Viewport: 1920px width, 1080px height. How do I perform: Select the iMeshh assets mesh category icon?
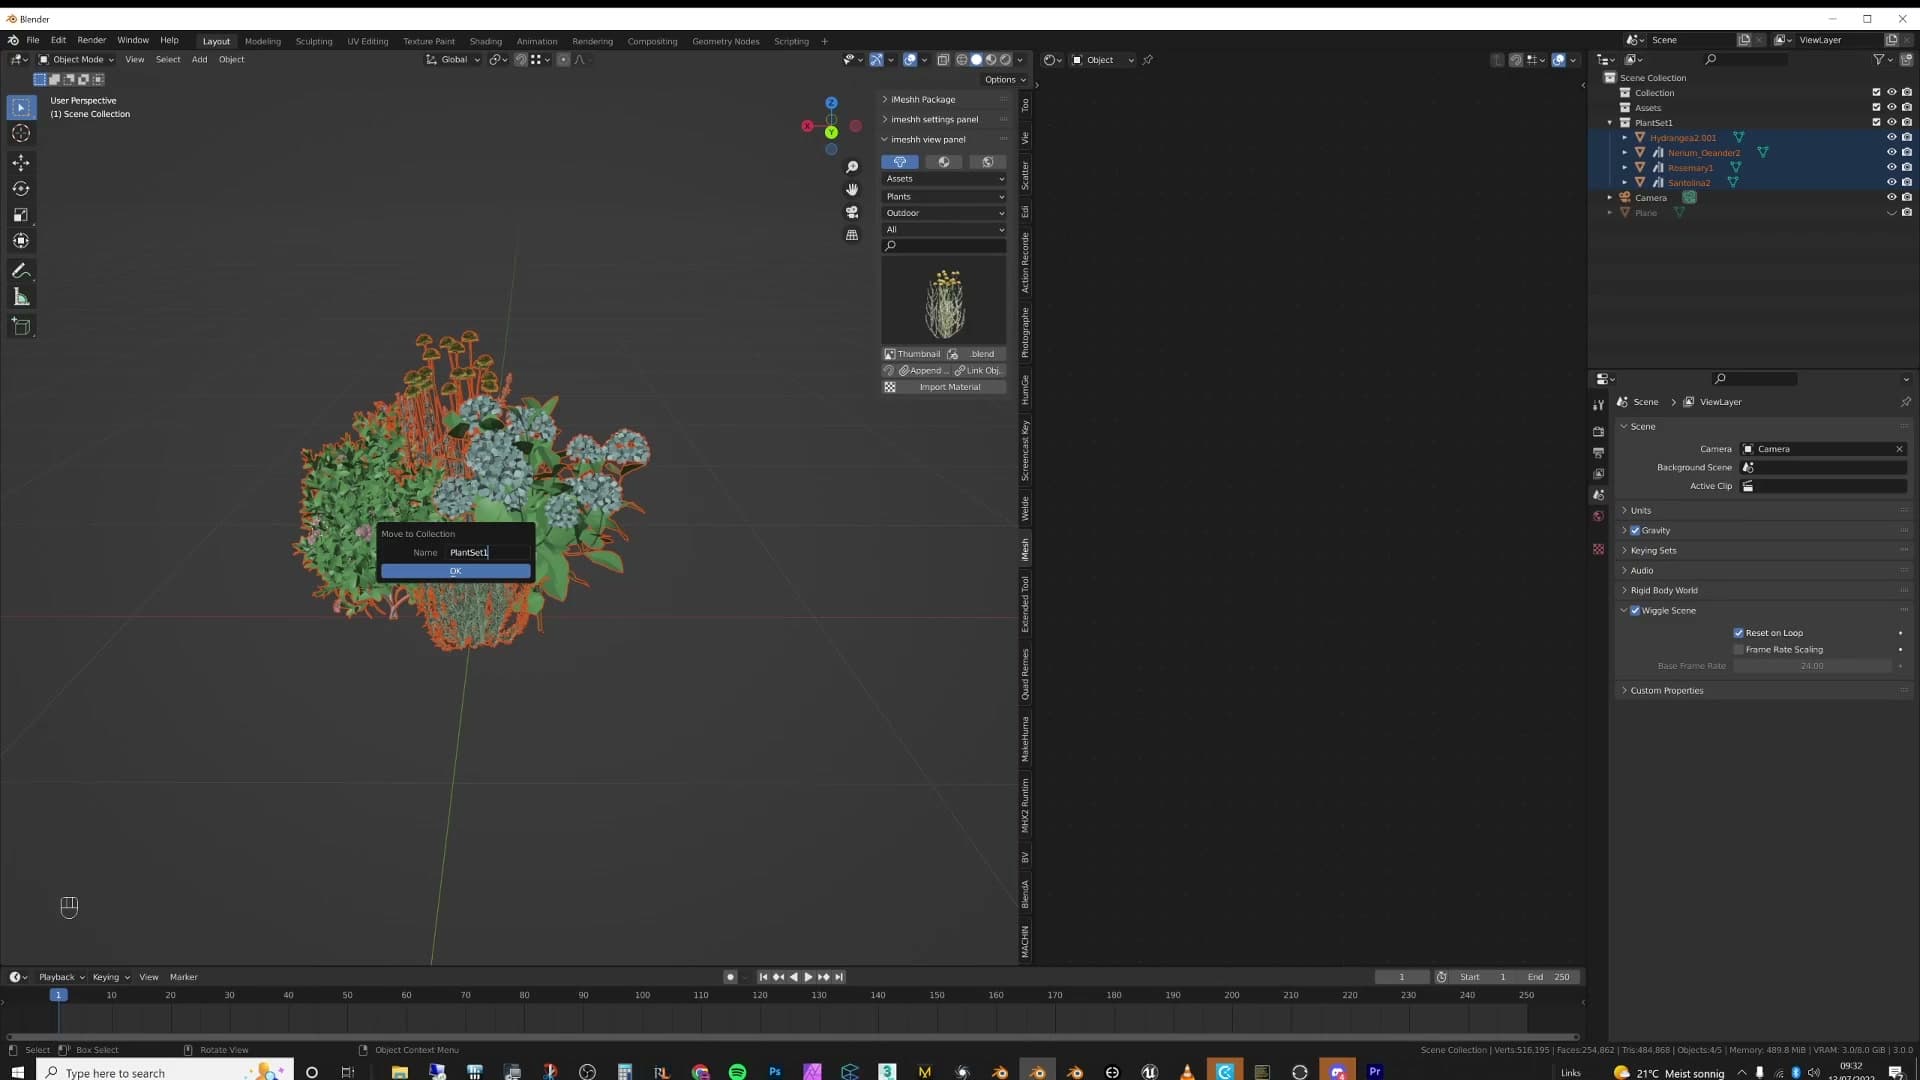[900, 162]
